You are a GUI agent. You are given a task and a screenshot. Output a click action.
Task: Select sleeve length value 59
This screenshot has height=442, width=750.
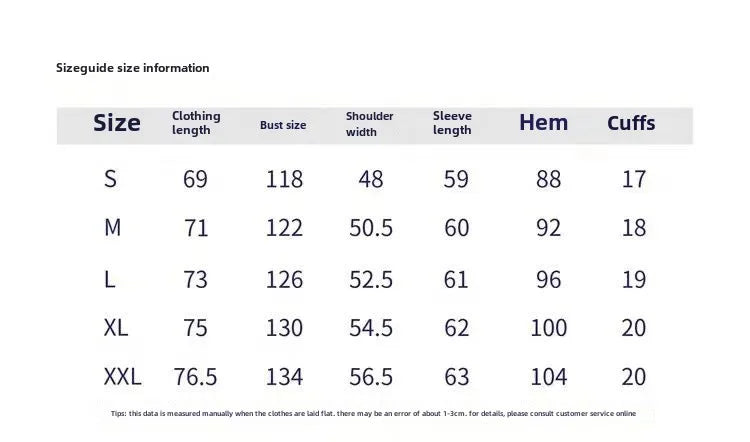click(x=456, y=179)
